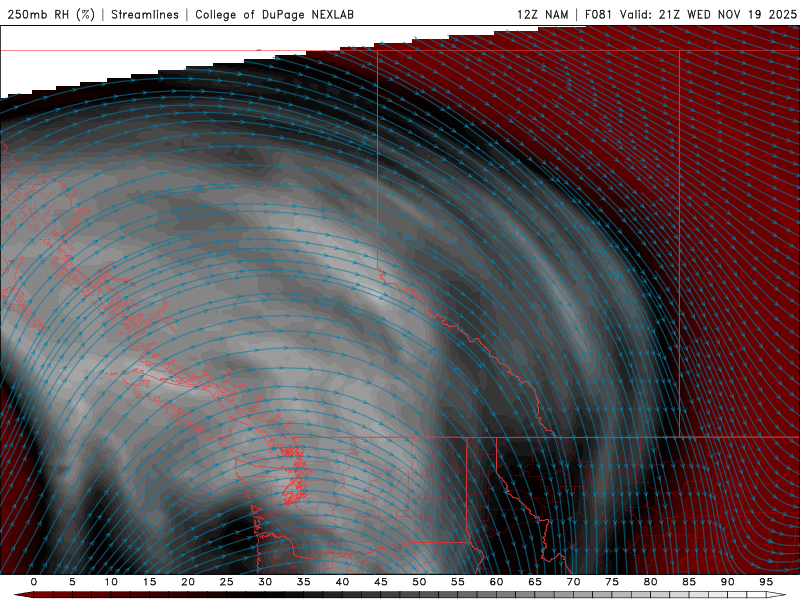Screen dimensions: 800x600
Task: Click the colorbar label "45"
Action: 381,582
